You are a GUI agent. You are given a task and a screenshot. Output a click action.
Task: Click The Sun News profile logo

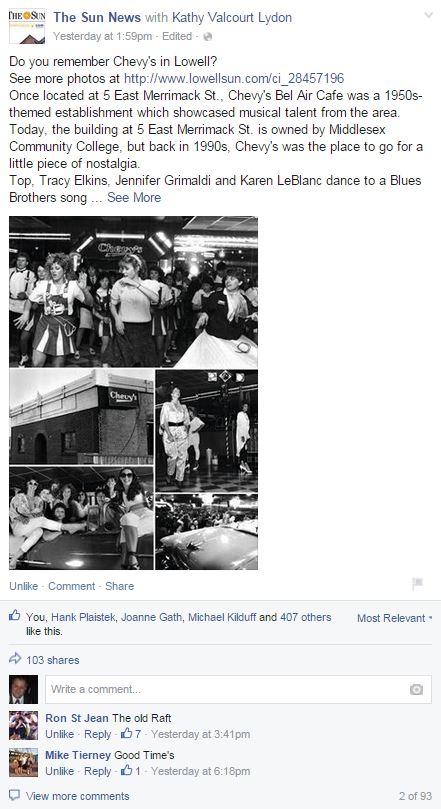tap(27, 26)
